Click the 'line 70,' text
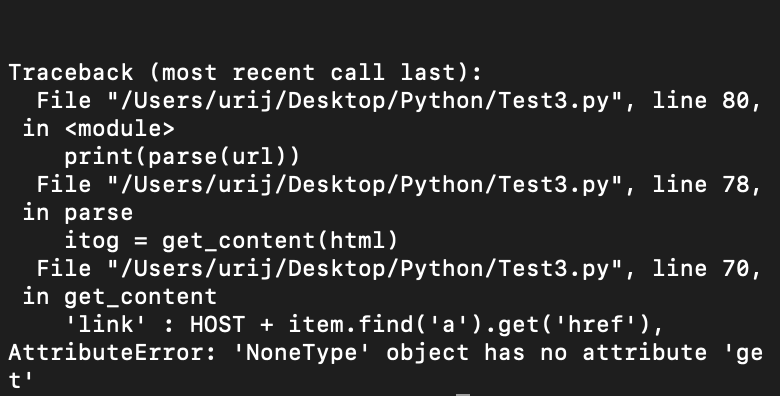 tap(707, 269)
